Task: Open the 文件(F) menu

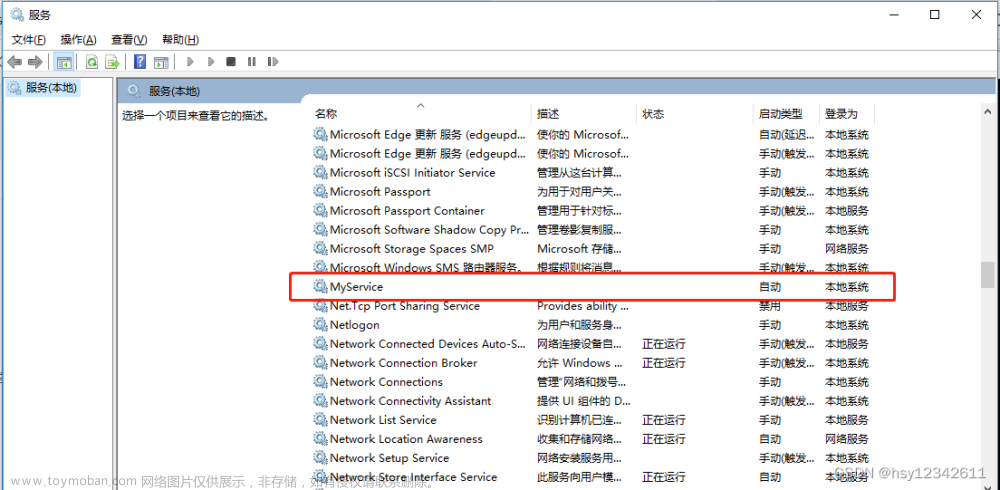Action: click(x=29, y=40)
